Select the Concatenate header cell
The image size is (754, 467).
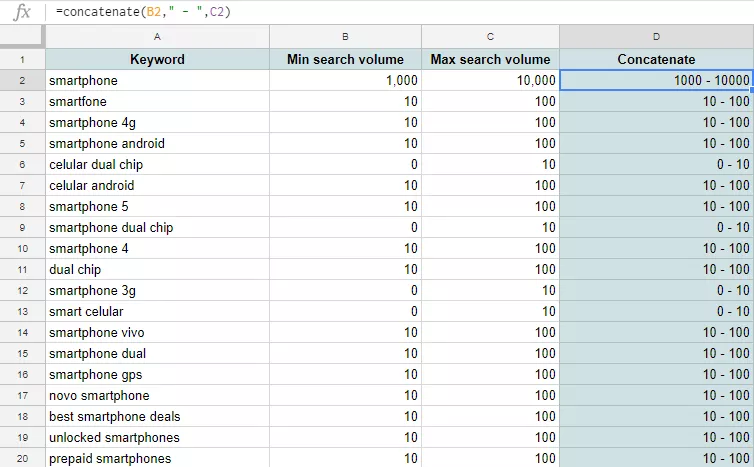click(656, 59)
